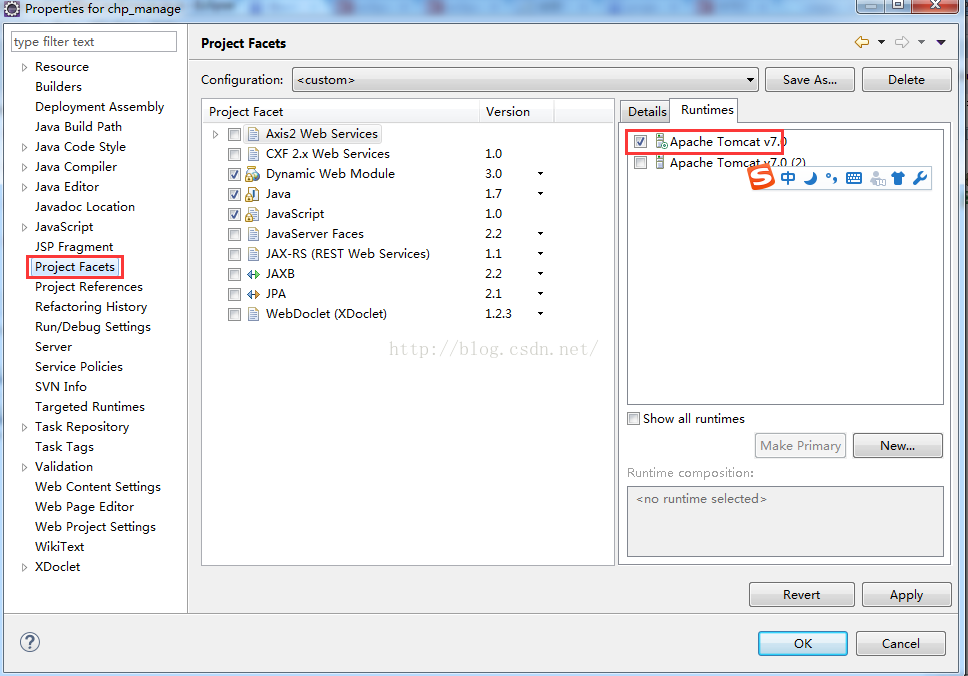The height and width of the screenshot is (676, 968).
Task: Tick the Show all runtimes checkbox
Action: [633, 419]
